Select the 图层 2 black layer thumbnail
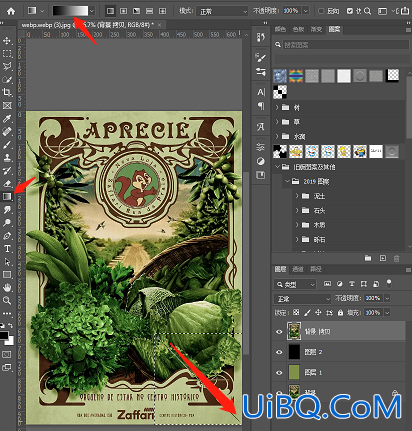412x431 pixels. pyautogui.click(x=294, y=352)
